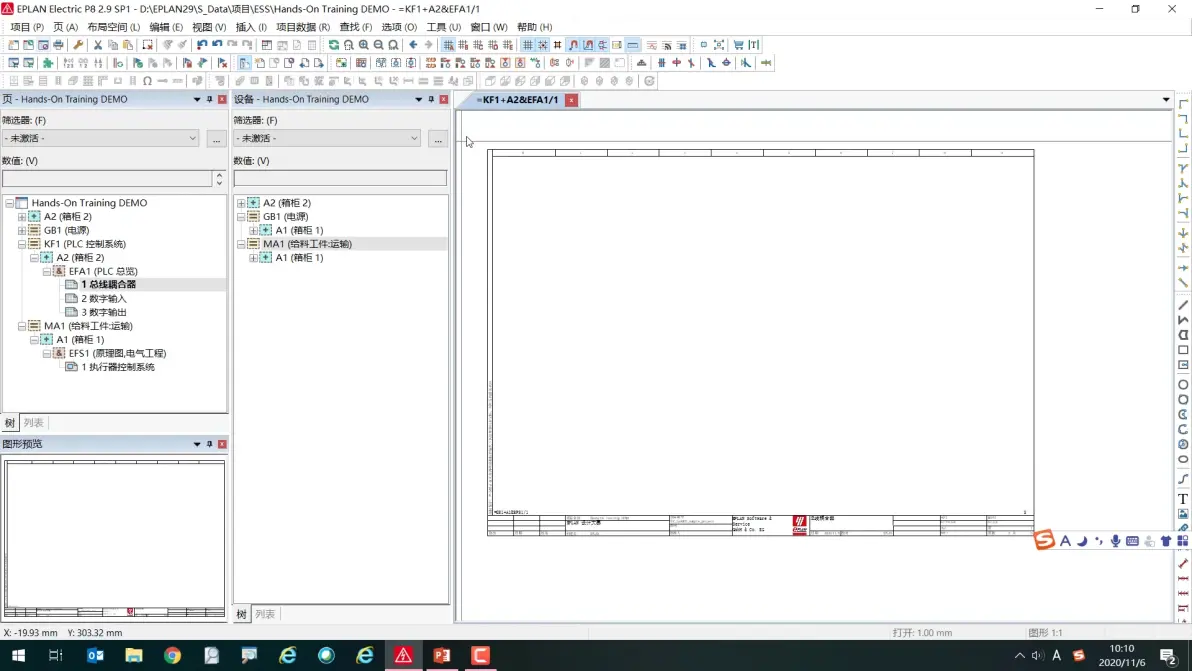The height and width of the screenshot is (671, 1192).
Task: Open the 插入 (I) menu
Action: (x=251, y=27)
